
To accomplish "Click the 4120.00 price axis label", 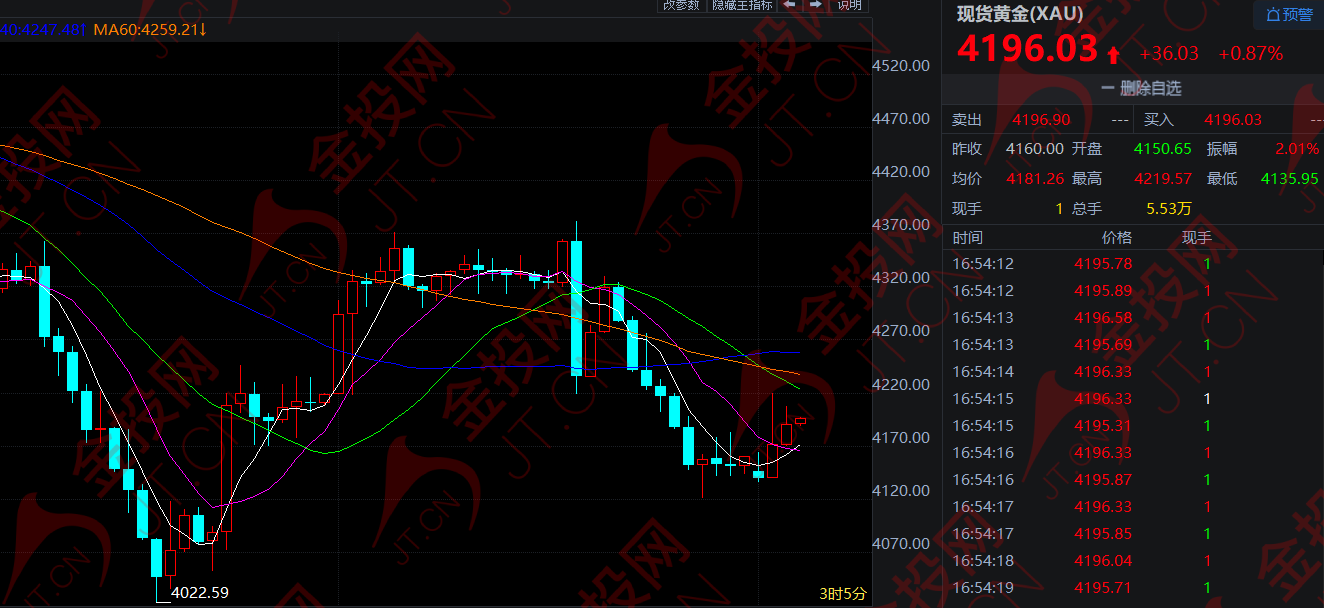I will (902, 490).
